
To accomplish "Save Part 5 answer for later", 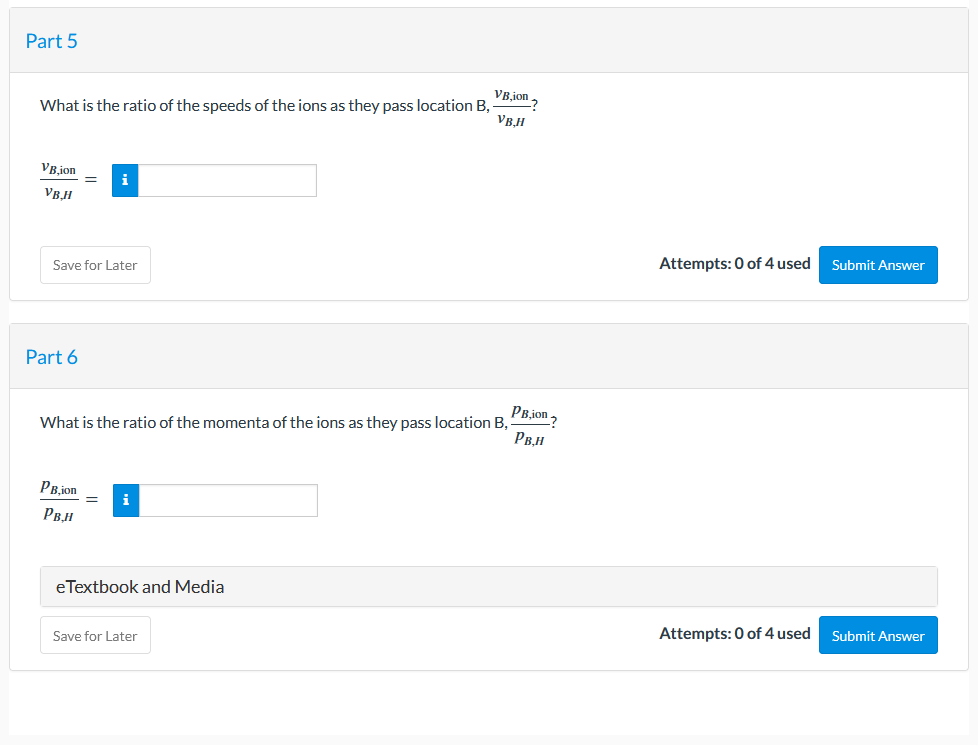I will pos(95,264).
